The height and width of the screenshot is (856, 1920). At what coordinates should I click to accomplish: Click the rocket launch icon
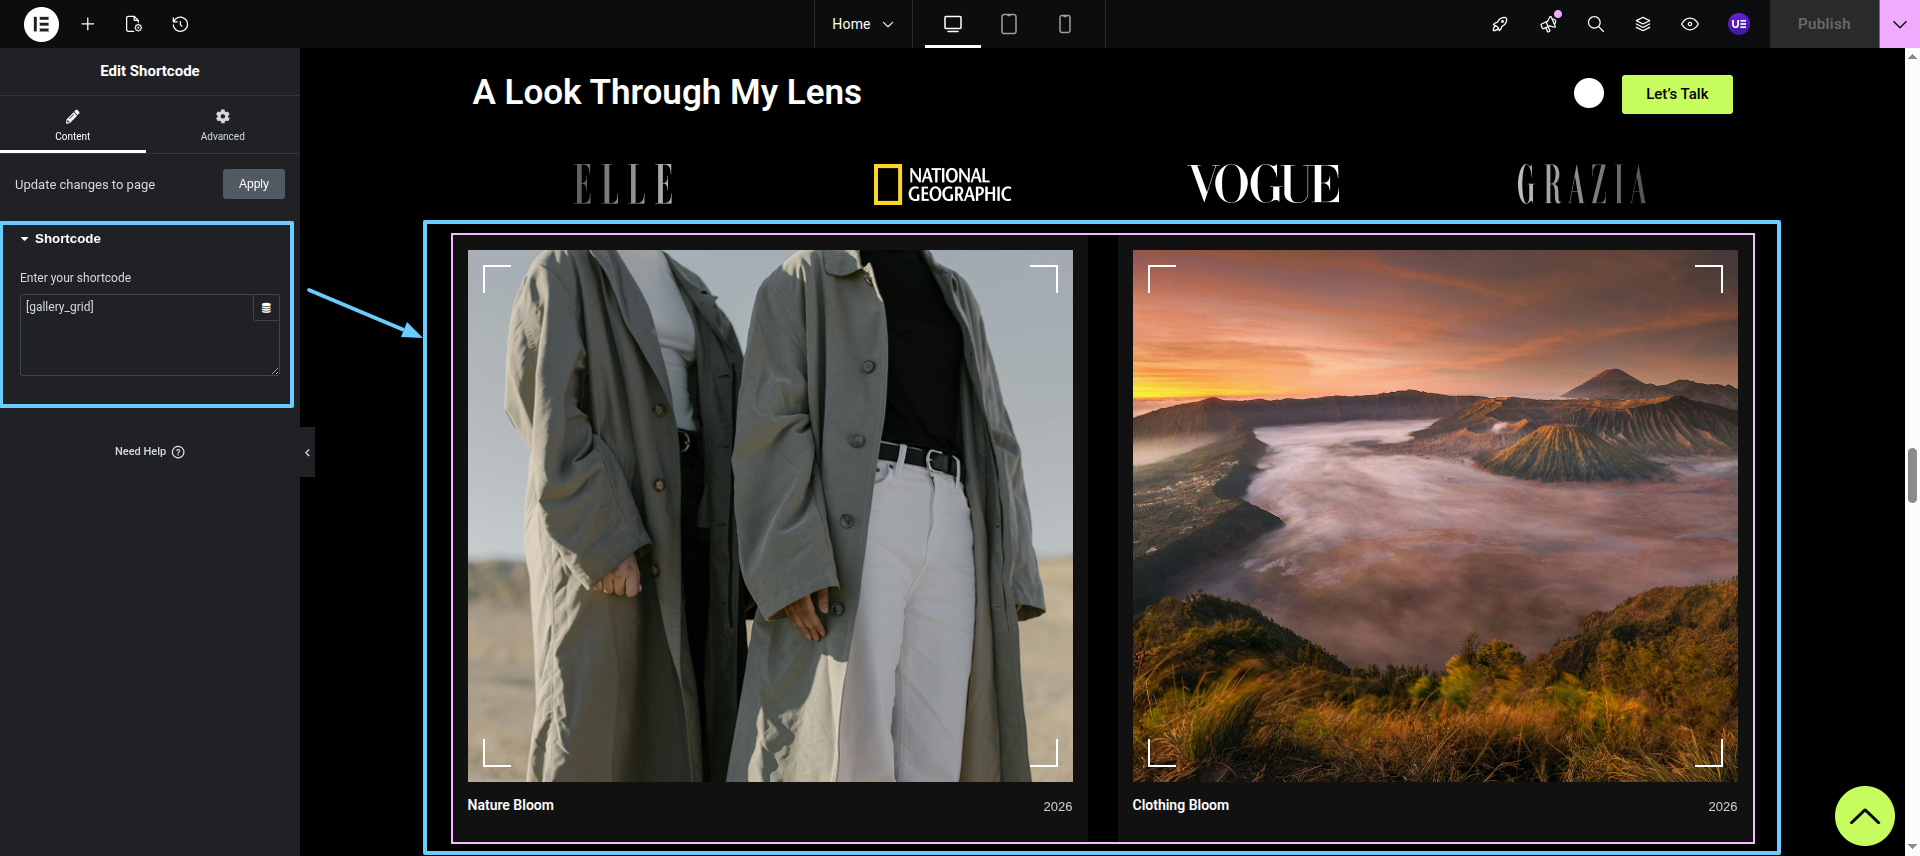point(1499,24)
